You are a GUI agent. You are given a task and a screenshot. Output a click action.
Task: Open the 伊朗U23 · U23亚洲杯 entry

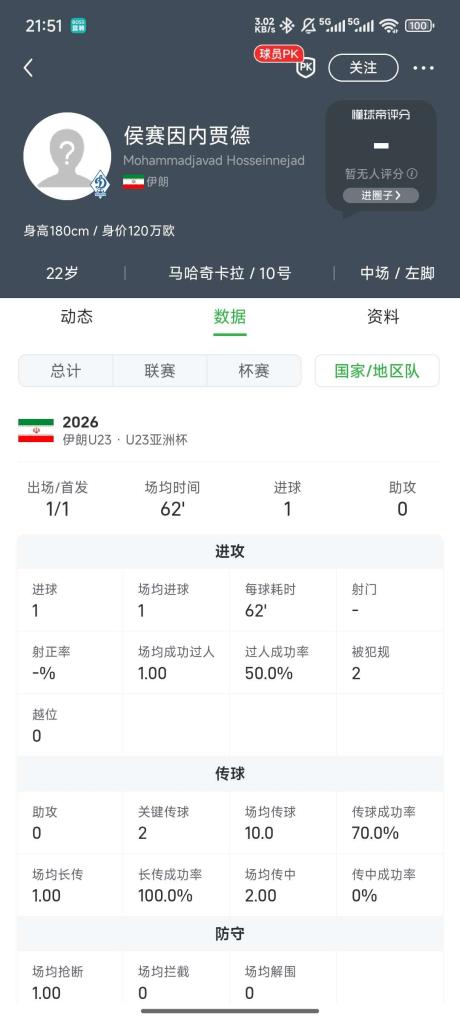pos(125,440)
